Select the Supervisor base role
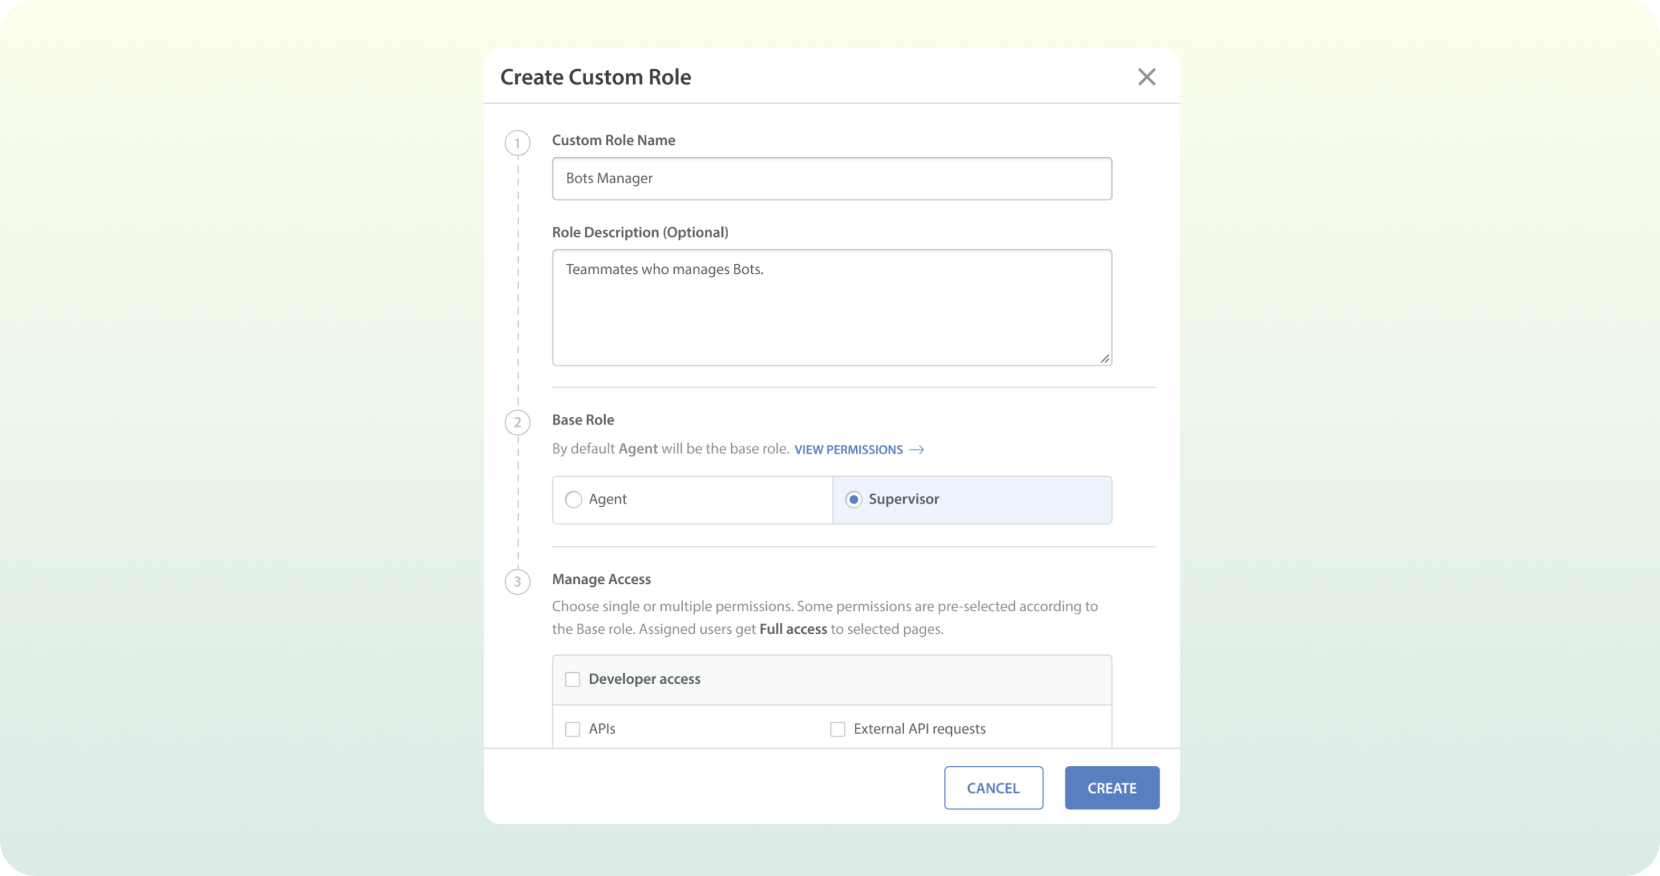 [853, 499]
